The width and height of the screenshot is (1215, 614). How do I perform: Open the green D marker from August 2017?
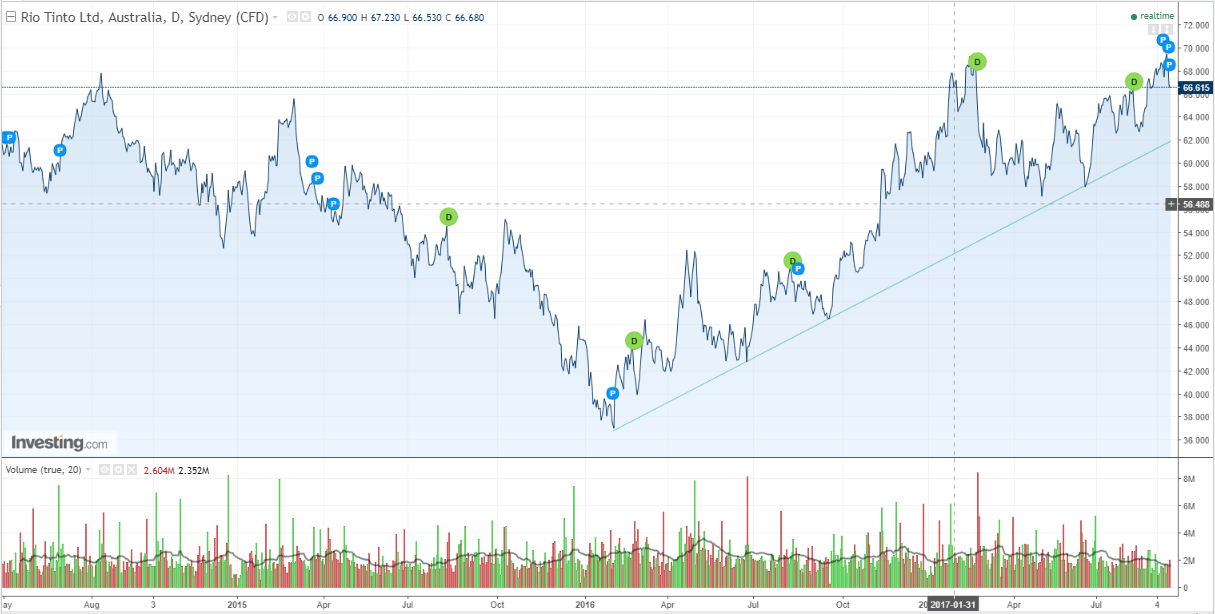pos(1133,81)
